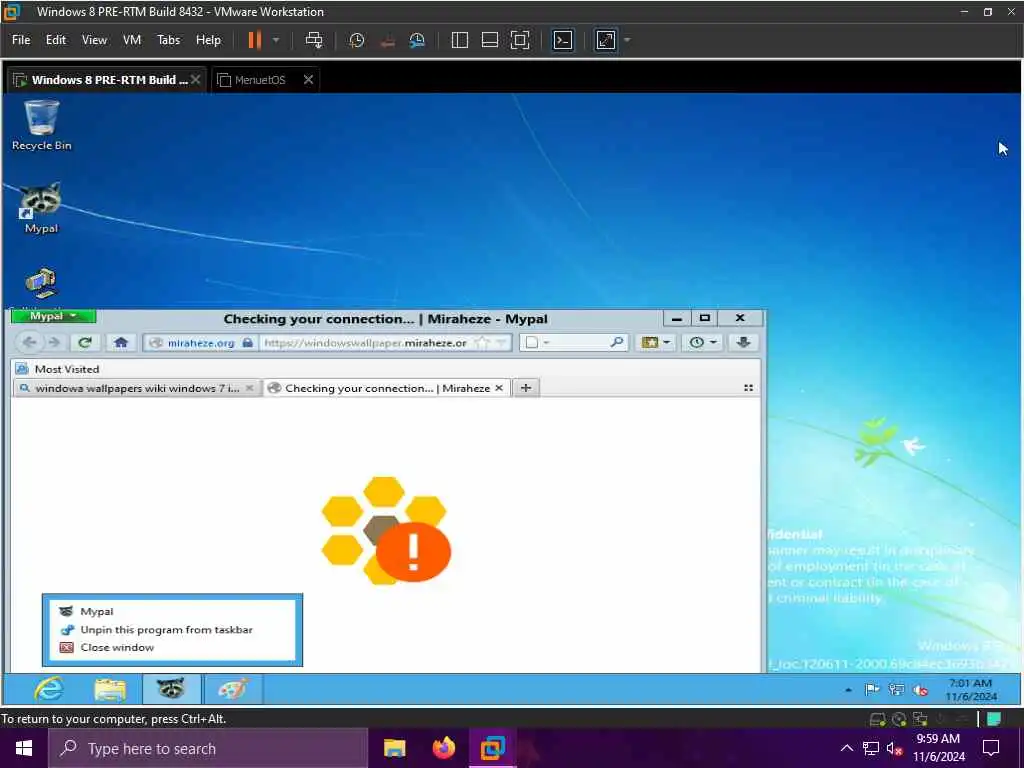This screenshot has height=768, width=1024.
Task: Expand the URL history dropdown arrow
Action: tap(502, 343)
